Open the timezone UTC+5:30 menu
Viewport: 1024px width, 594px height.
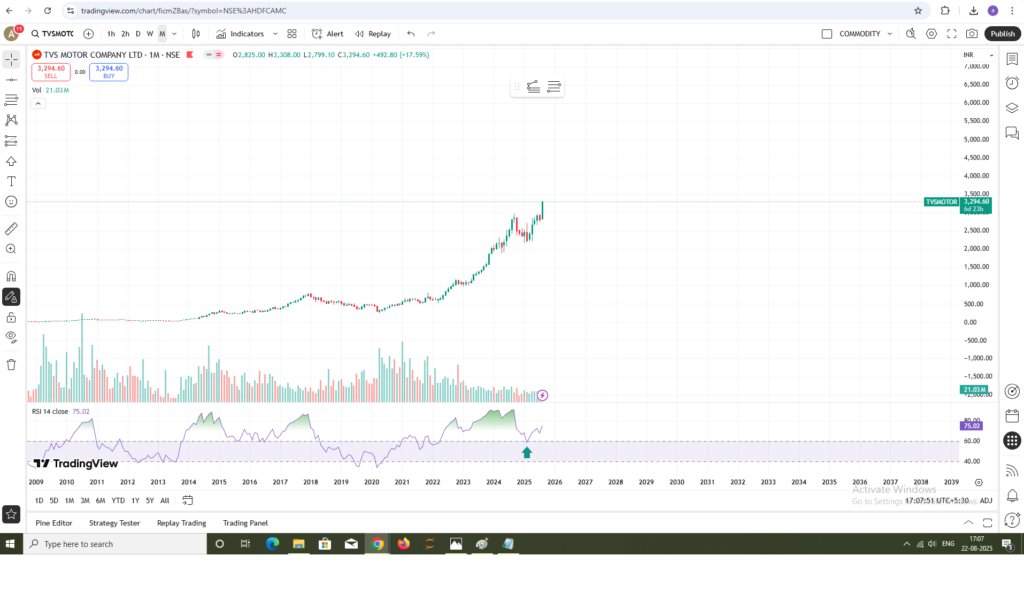point(936,501)
